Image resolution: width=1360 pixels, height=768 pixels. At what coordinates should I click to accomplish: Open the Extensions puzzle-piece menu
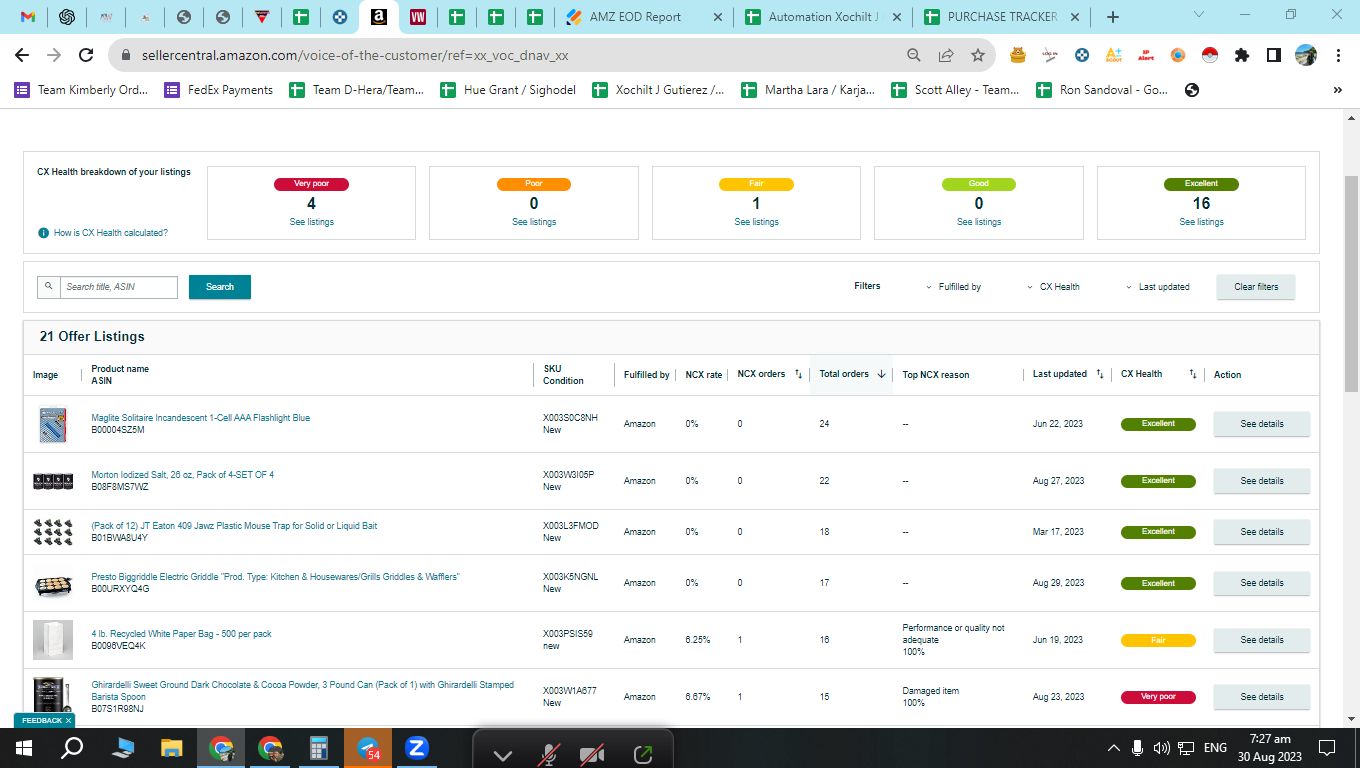(x=1242, y=56)
